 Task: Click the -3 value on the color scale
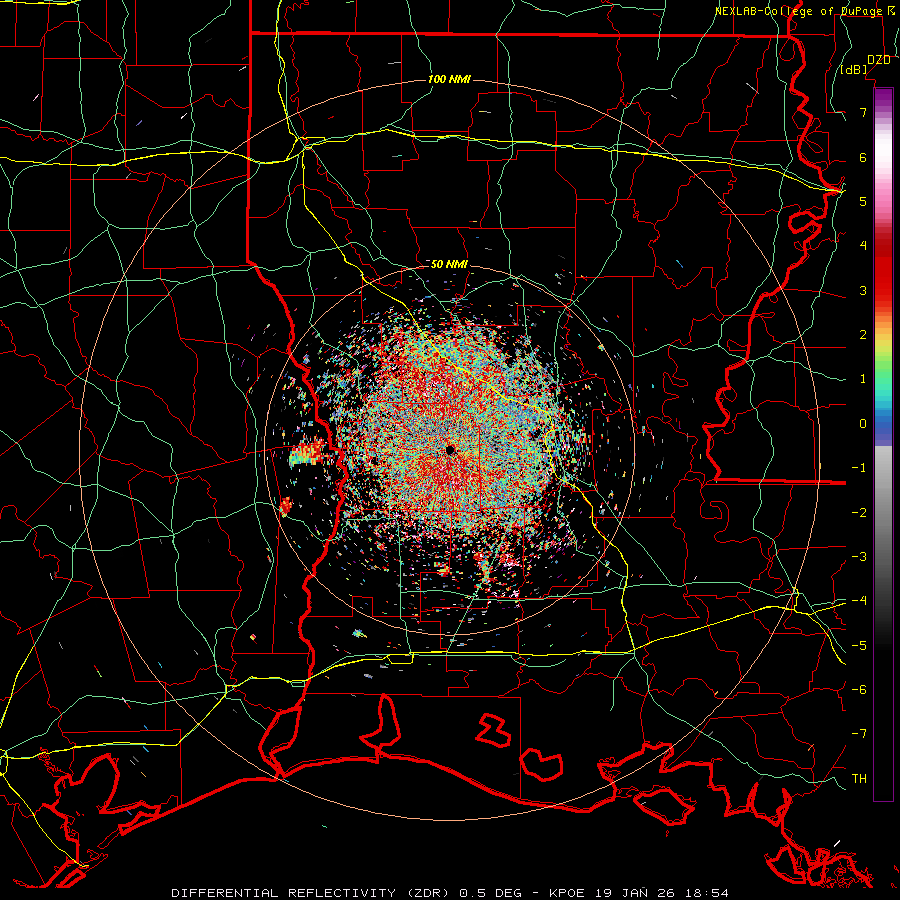click(x=859, y=557)
